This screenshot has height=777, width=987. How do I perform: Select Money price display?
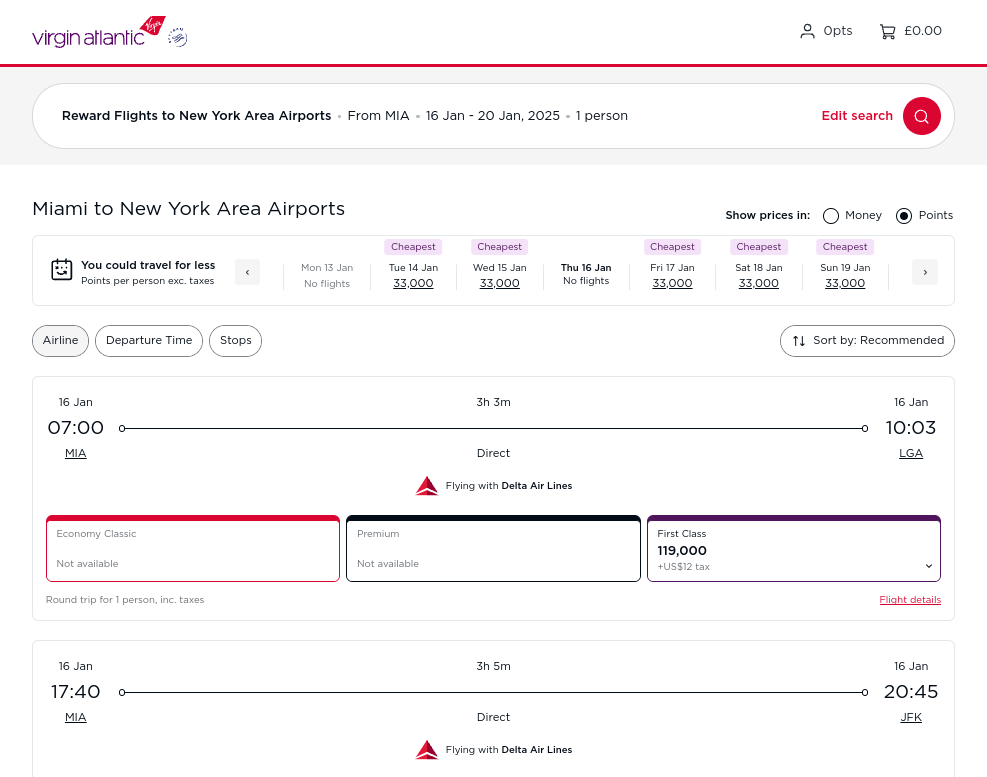[x=831, y=216]
